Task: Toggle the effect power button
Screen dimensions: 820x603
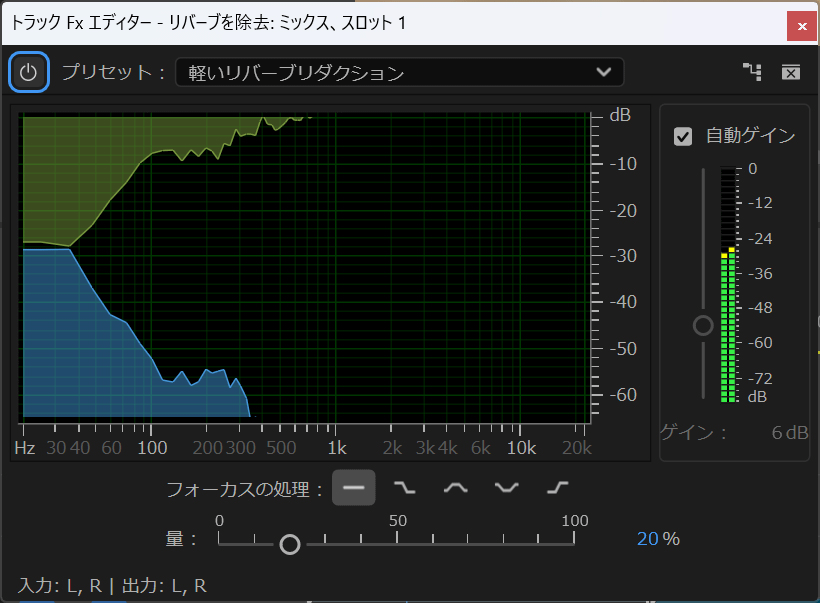Action: [x=28, y=72]
